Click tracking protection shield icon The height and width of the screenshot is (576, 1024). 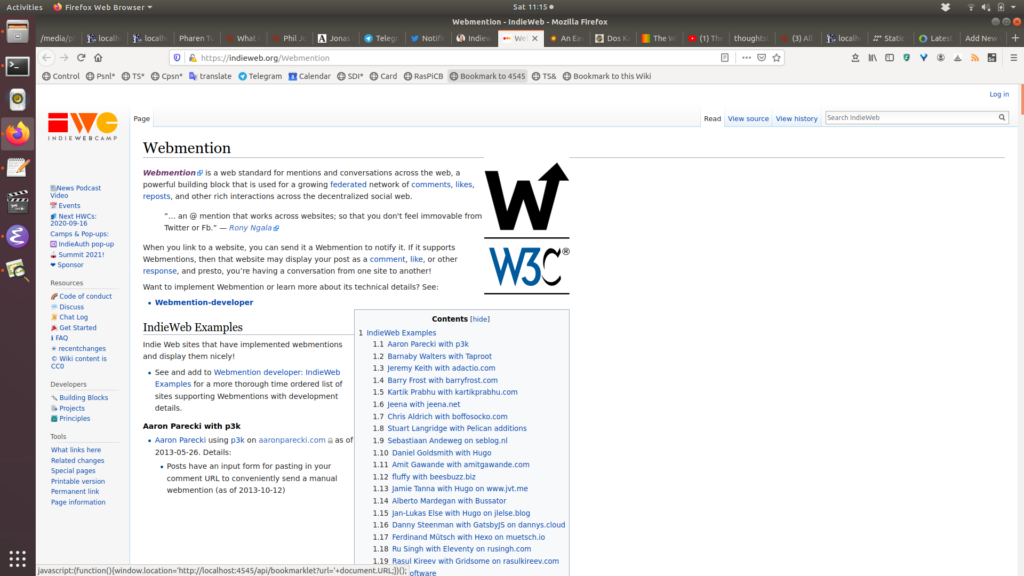(x=177, y=57)
